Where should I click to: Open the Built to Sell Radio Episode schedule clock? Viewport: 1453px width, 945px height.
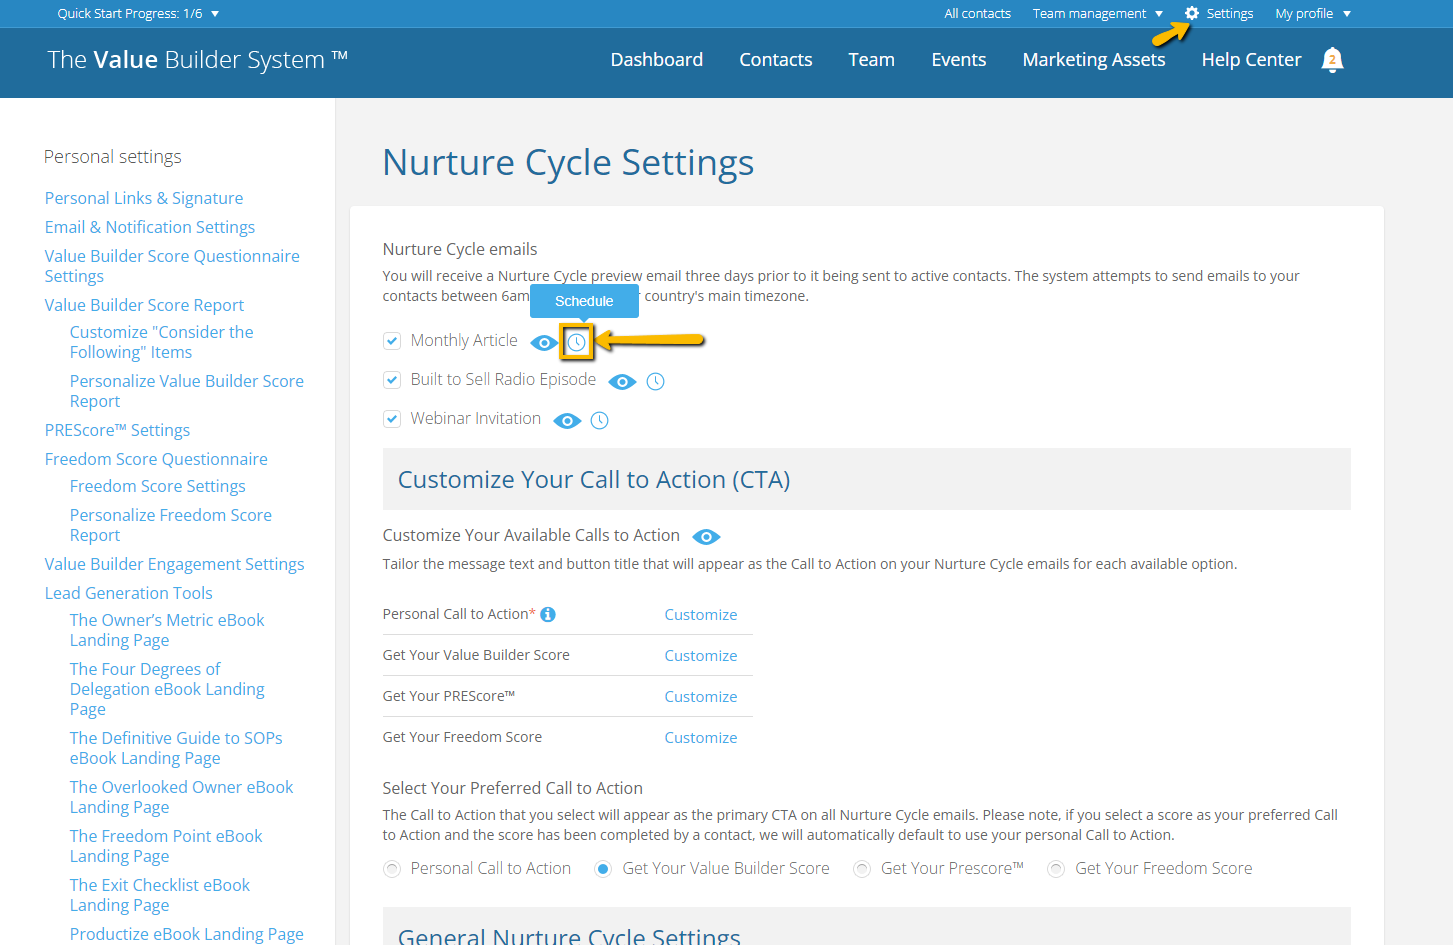point(655,381)
